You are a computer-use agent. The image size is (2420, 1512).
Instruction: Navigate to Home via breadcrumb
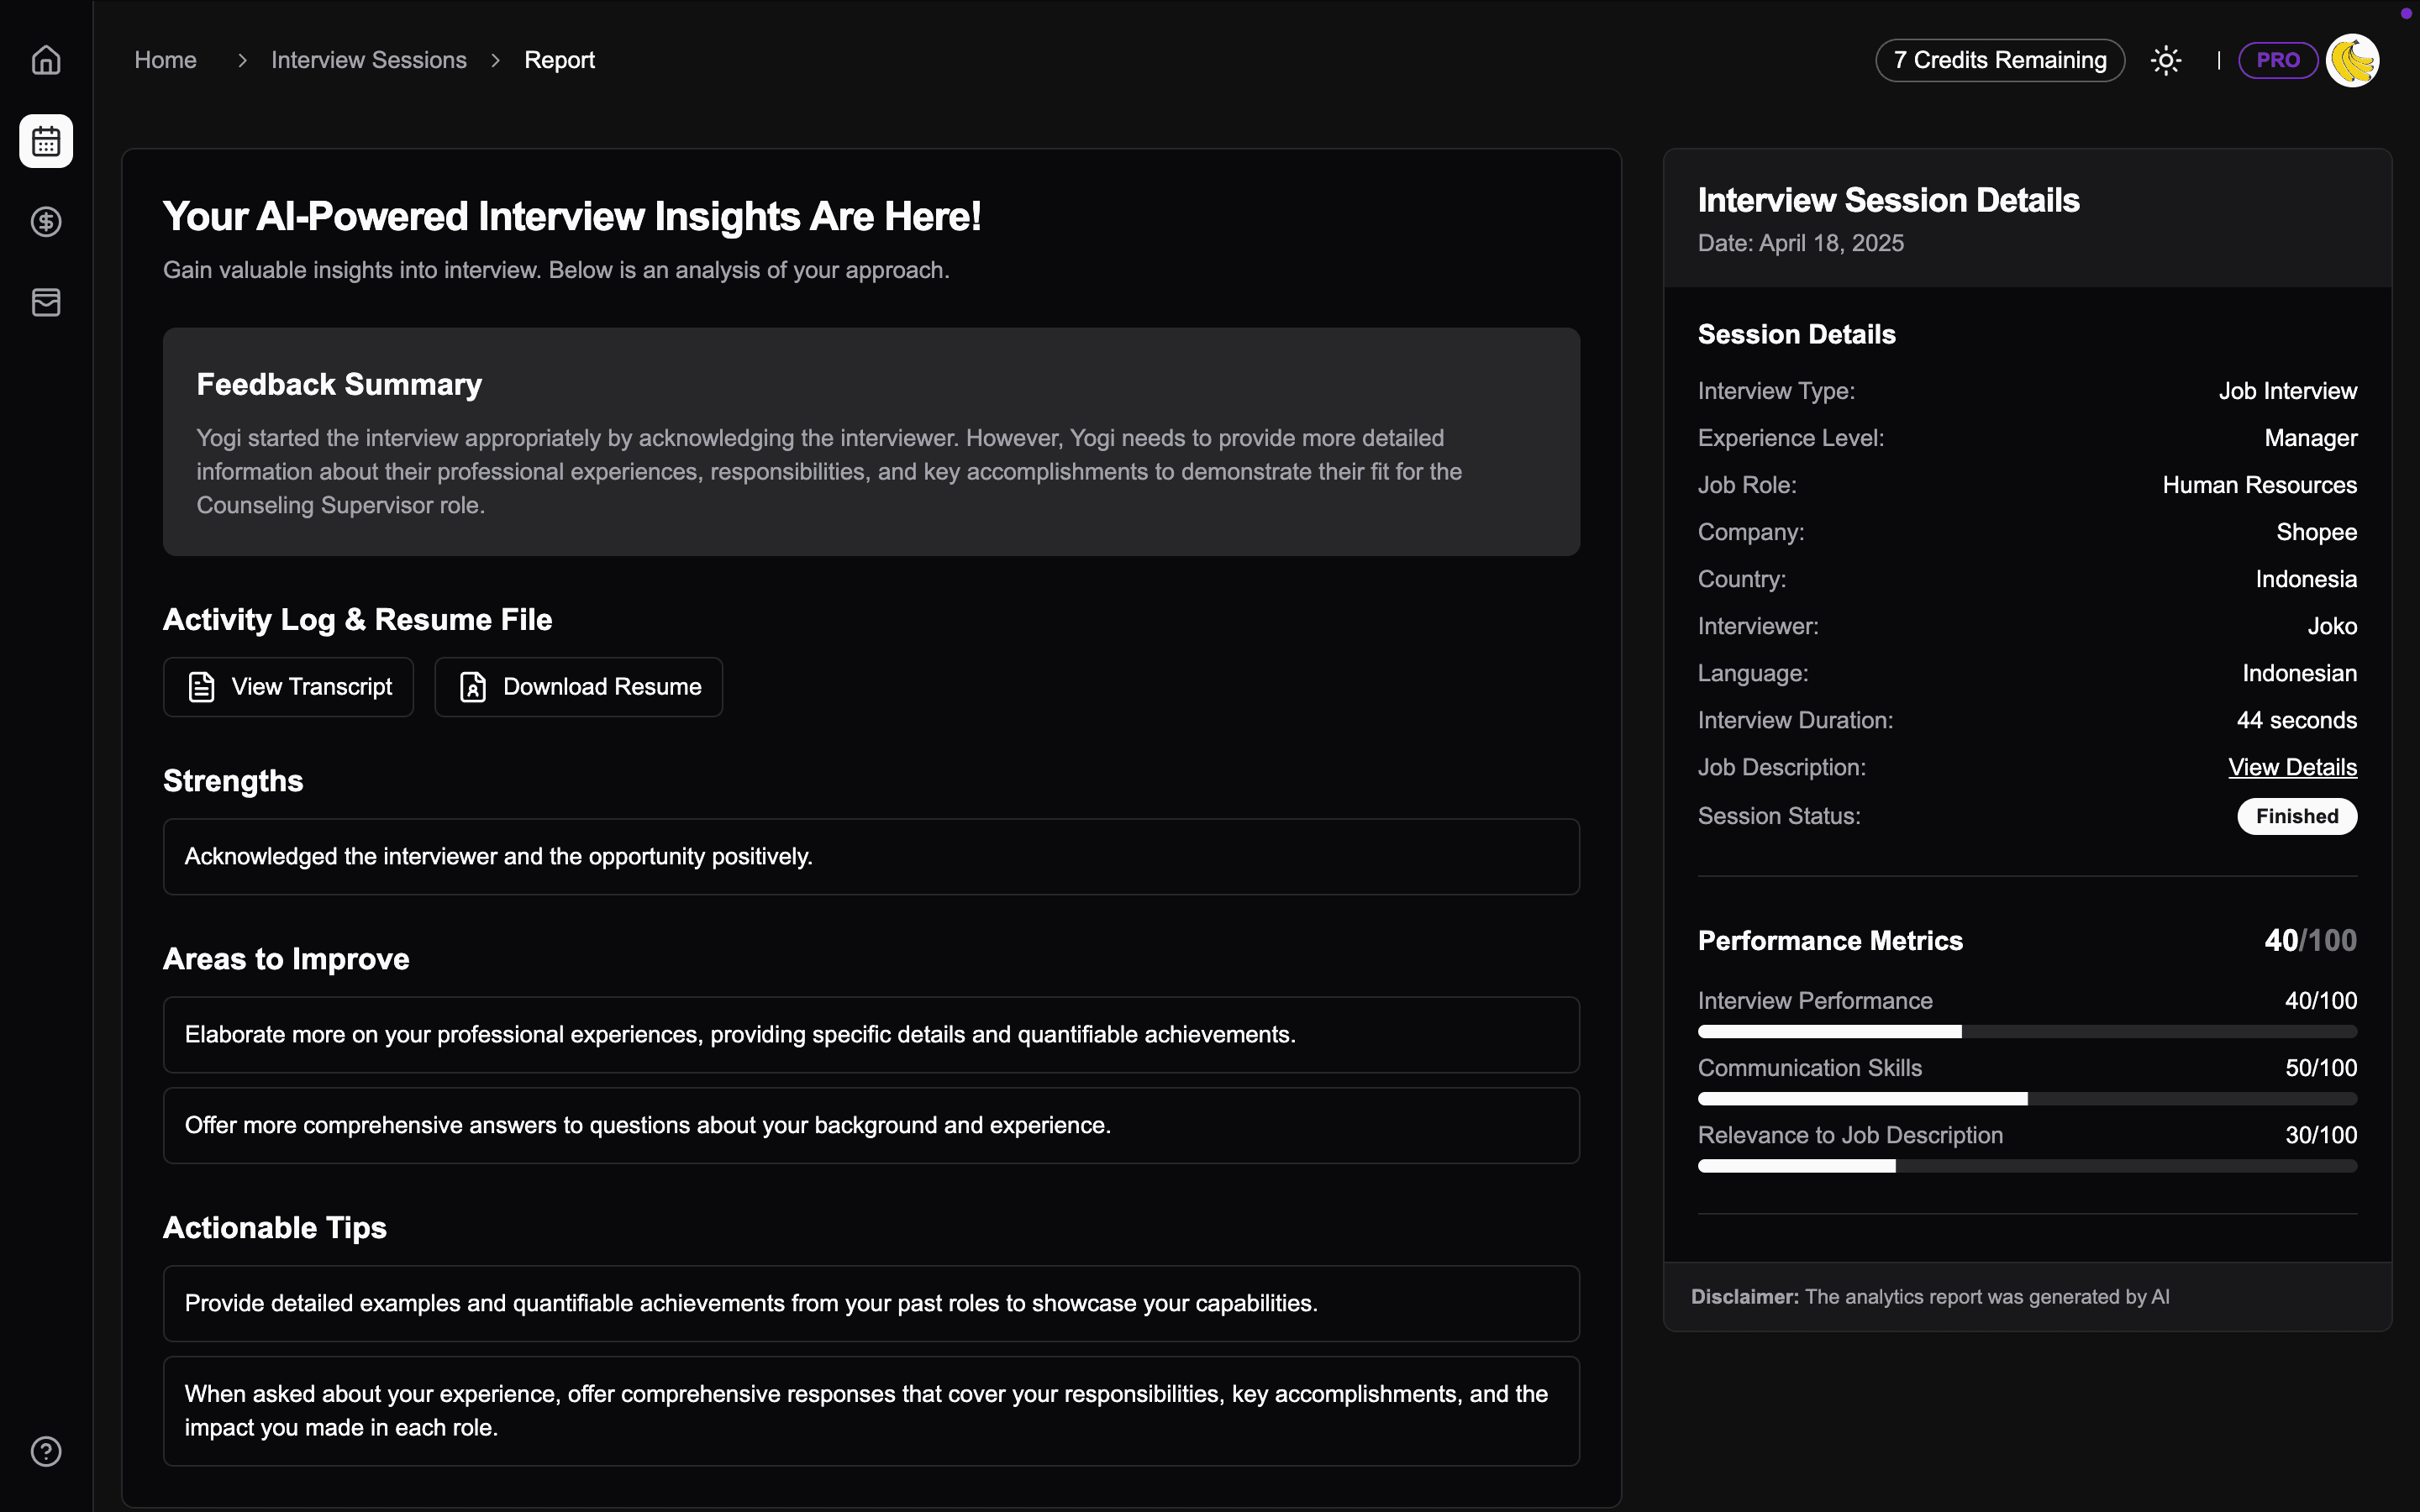pos(165,60)
